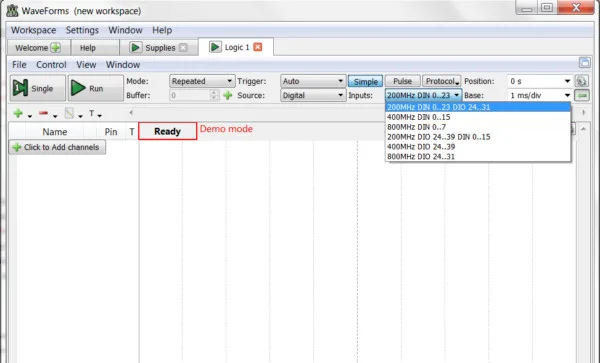Image resolution: width=600 pixels, height=363 pixels.
Task: Open the Logic Window menu
Action: pyautogui.click(x=123, y=65)
